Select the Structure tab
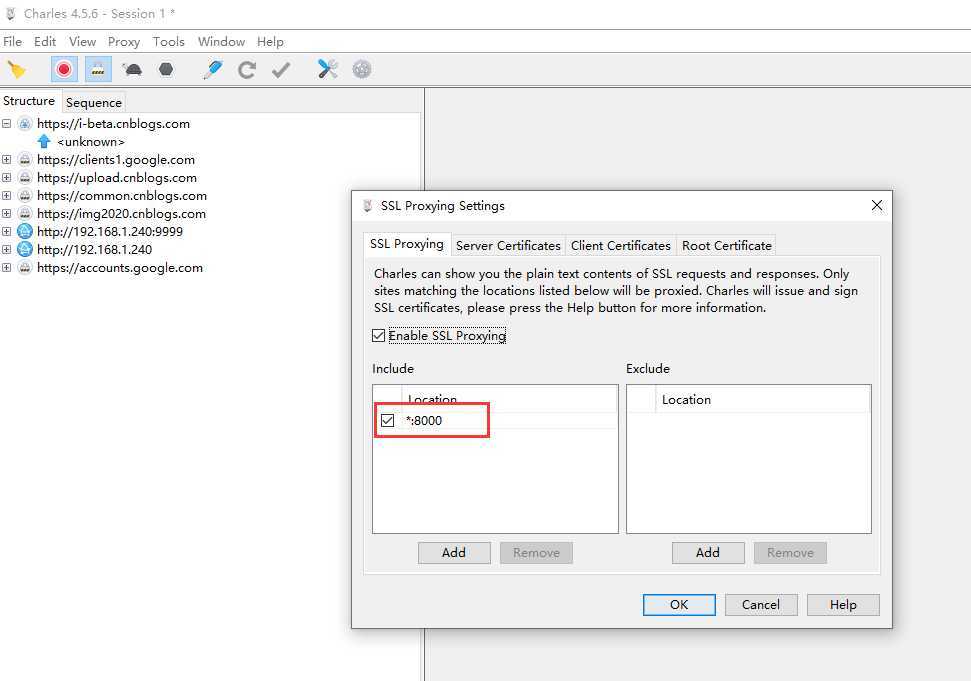 pos(29,101)
